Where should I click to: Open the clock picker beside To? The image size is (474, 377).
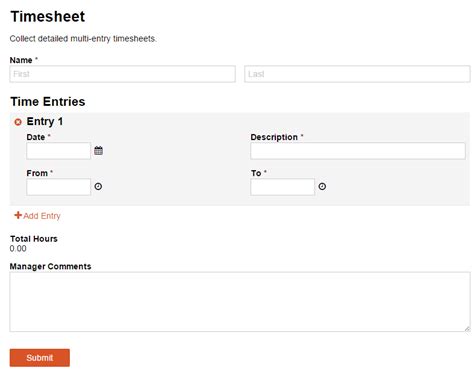point(322,186)
